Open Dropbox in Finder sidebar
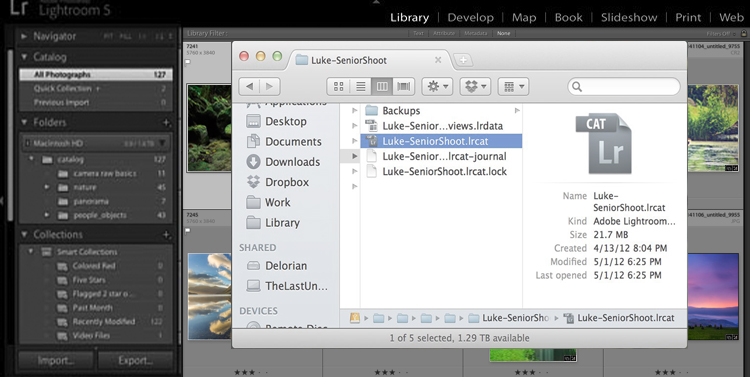750x377 pixels. tap(287, 182)
